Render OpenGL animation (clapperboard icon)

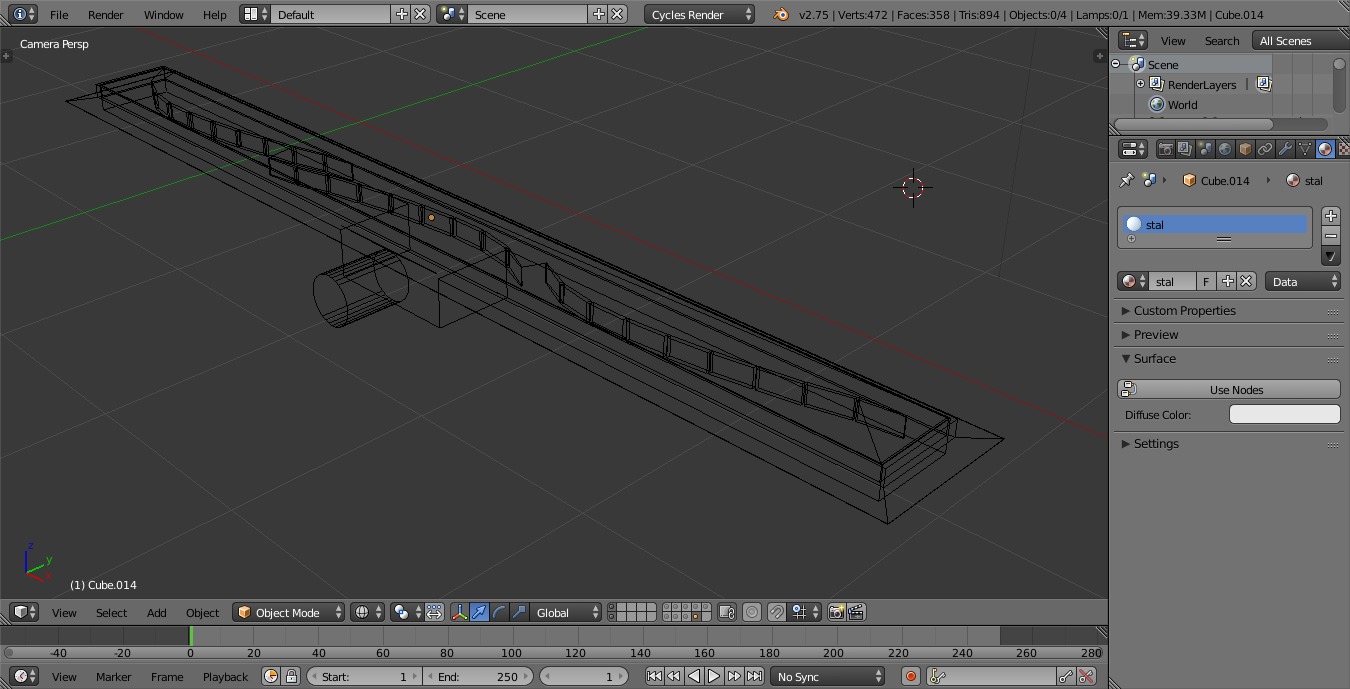[856, 613]
